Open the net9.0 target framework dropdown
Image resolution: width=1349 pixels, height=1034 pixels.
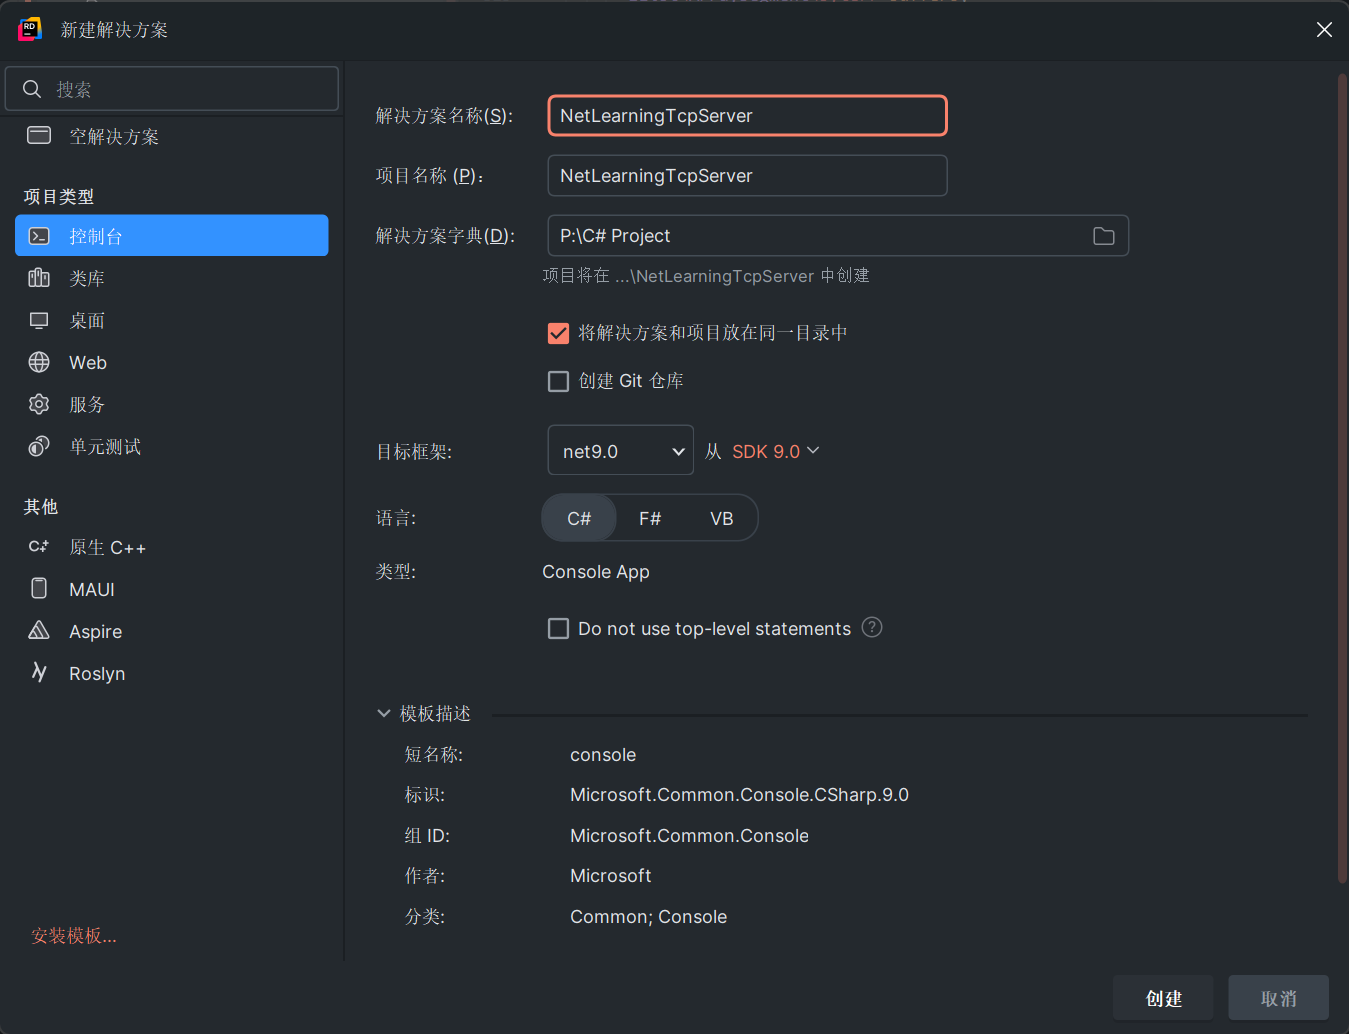click(621, 450)
